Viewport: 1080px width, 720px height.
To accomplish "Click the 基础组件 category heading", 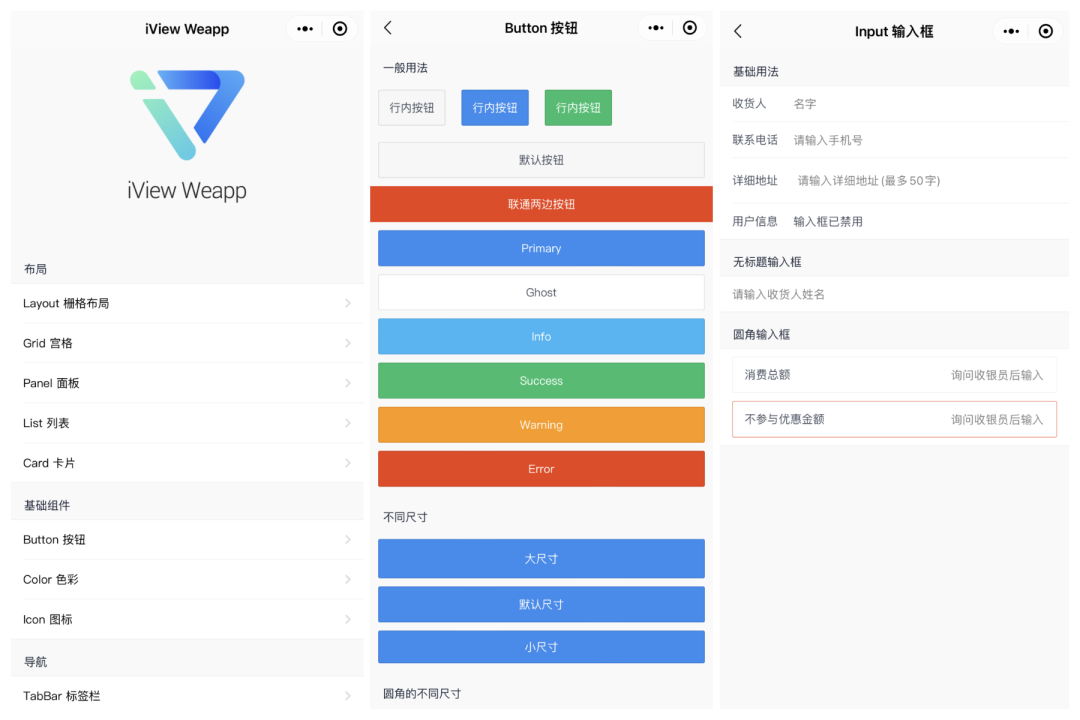I will click(47, 506).
